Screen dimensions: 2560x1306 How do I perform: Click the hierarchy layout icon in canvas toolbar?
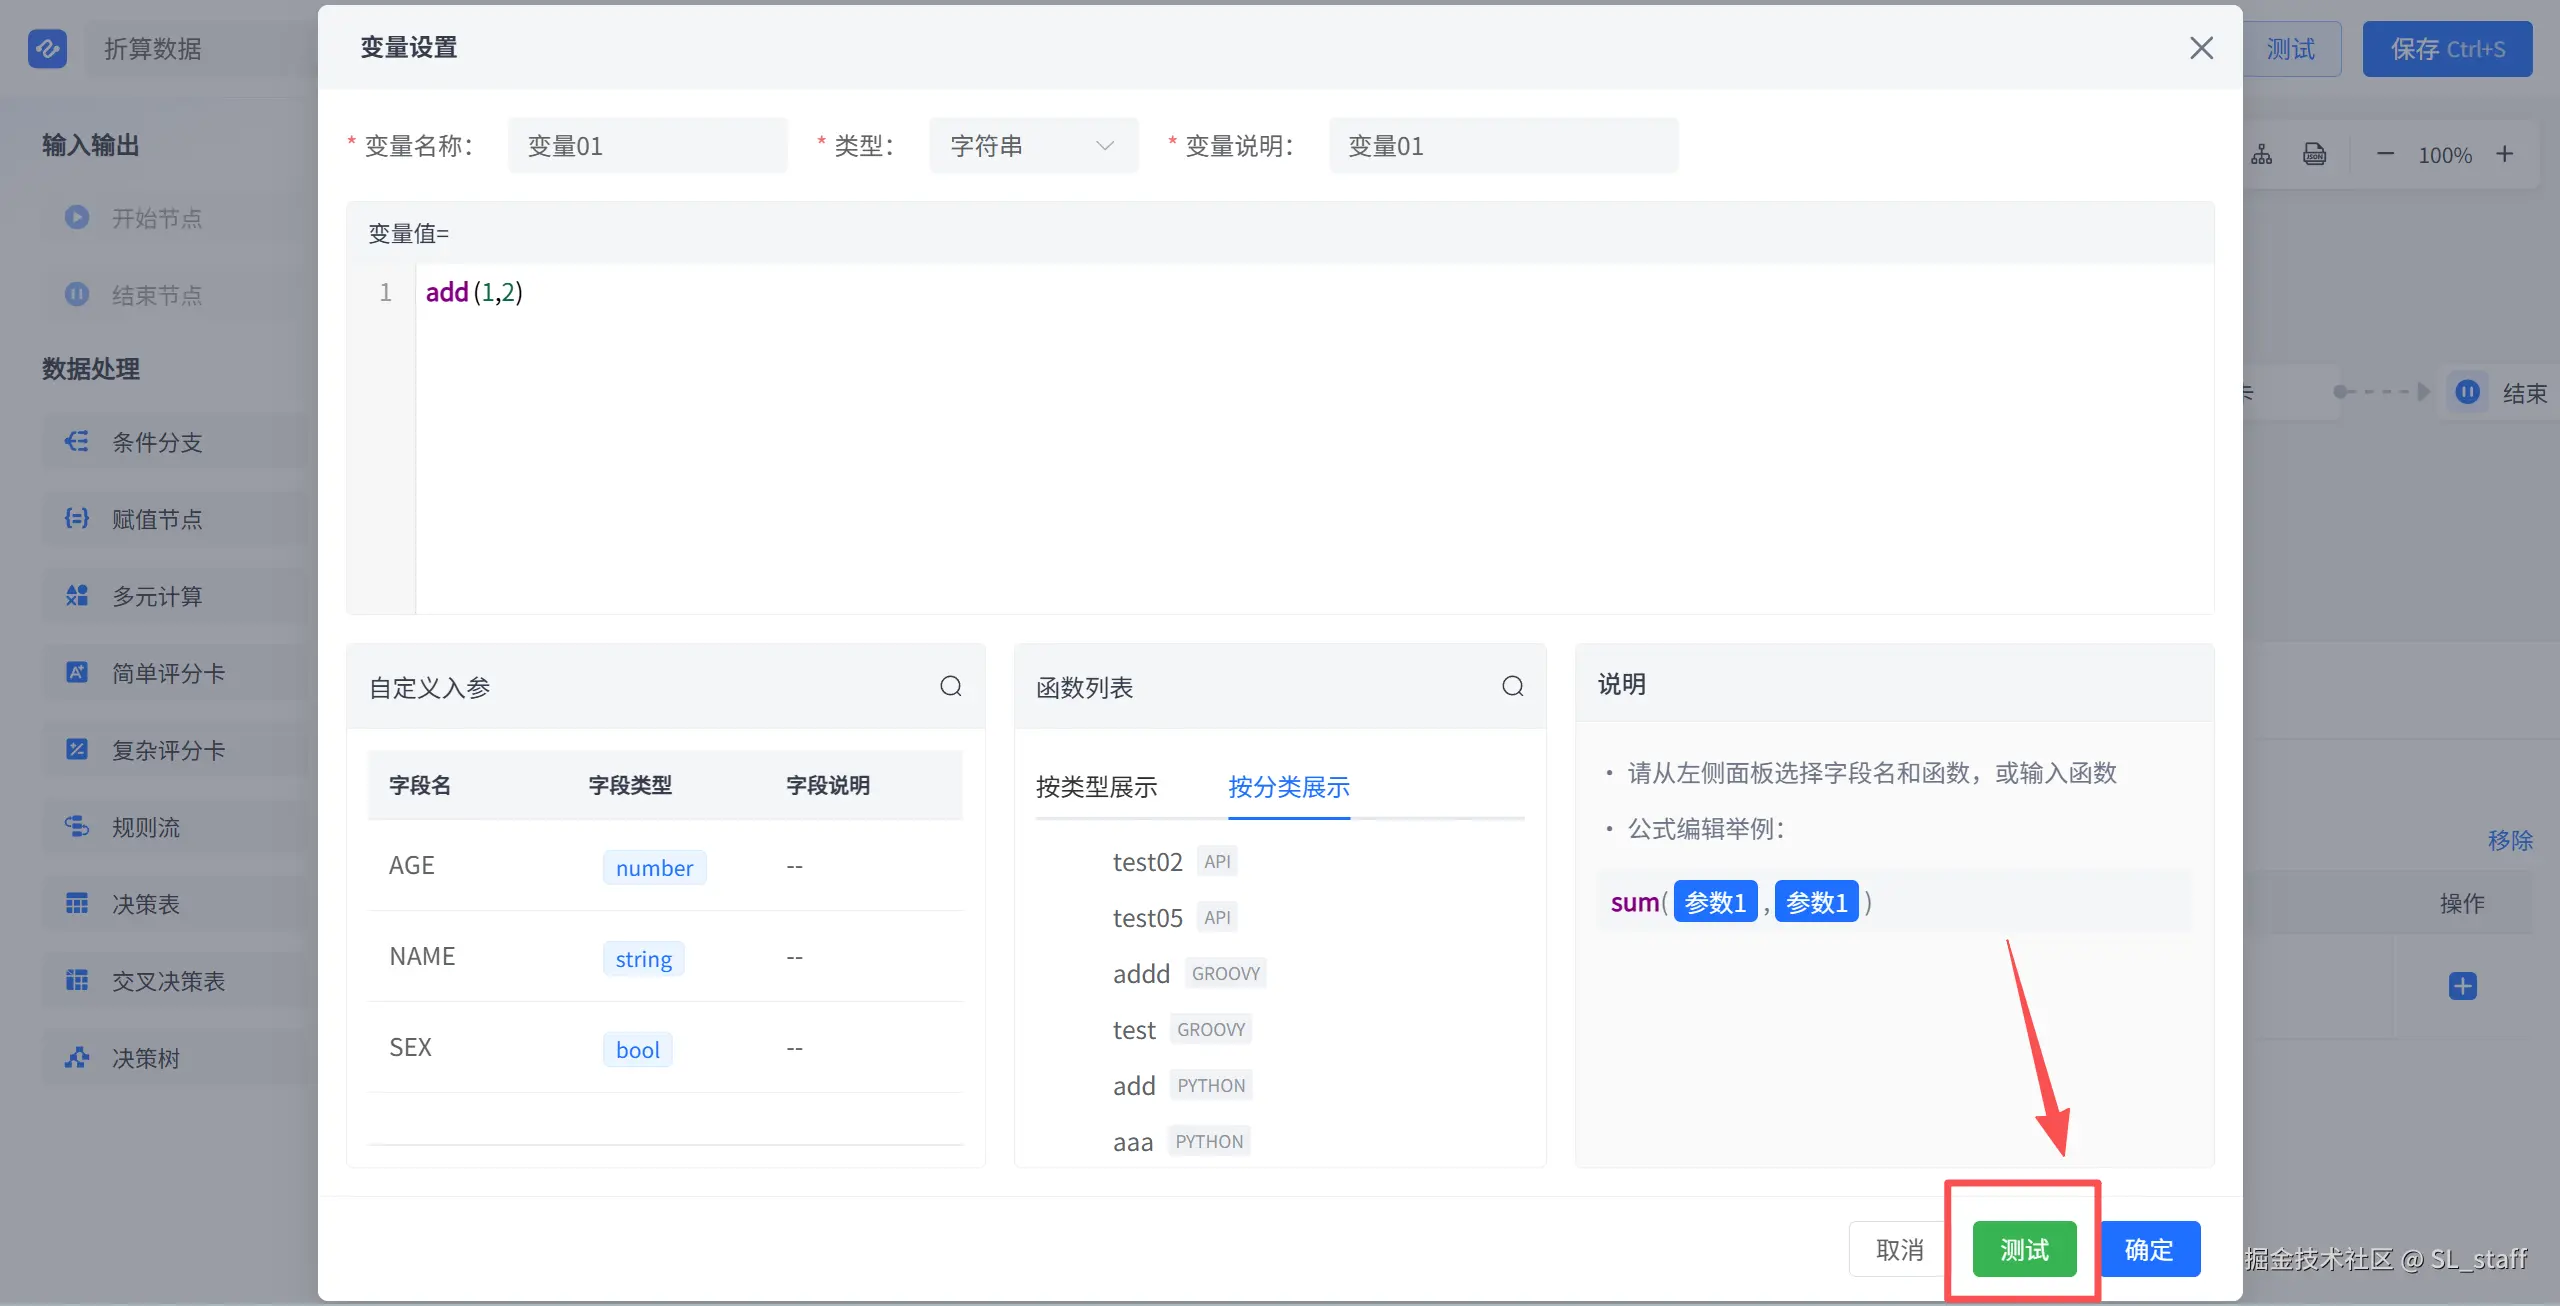pyautogui.click(x=2262, y=155)
